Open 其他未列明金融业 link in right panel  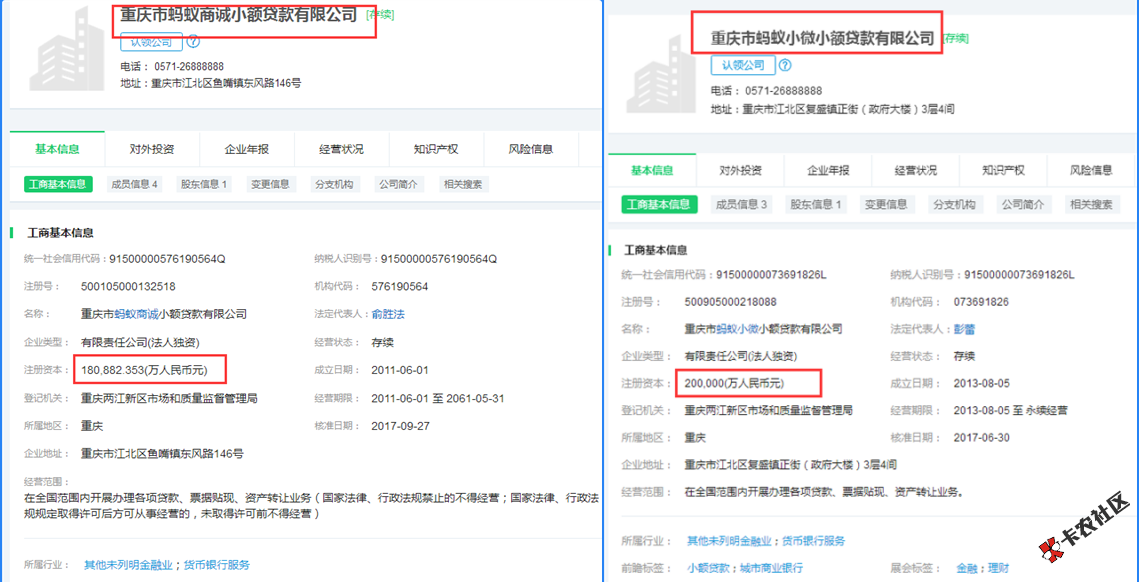[730, 541]
